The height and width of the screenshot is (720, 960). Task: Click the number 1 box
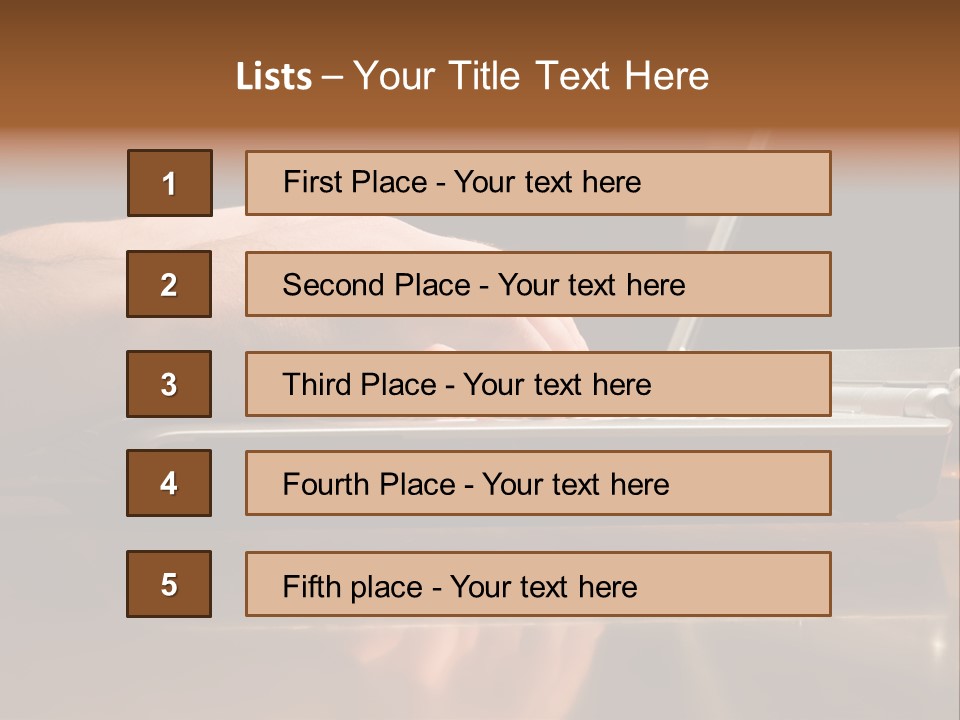tap(169, 183)
